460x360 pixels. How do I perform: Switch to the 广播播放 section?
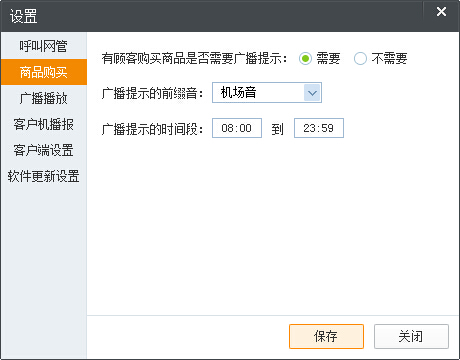pyautogui.click(x=44, y=98)
